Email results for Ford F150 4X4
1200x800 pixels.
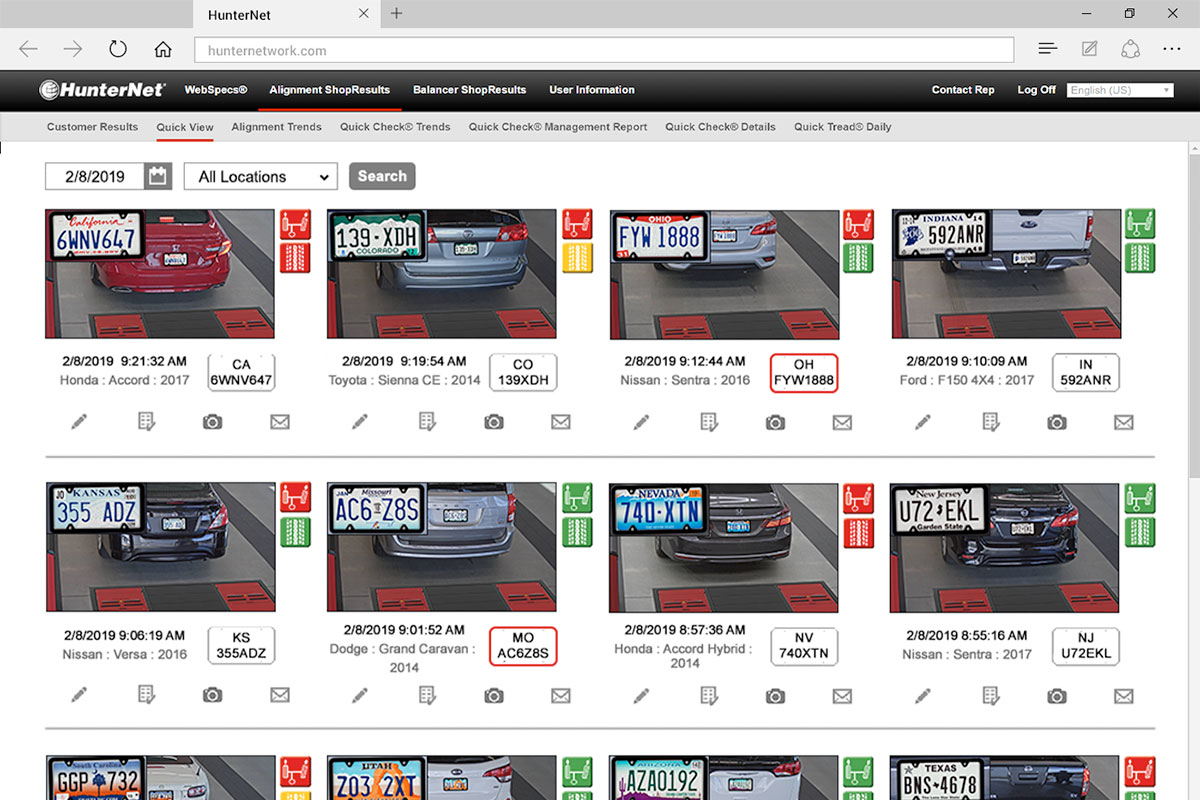coord(1124,422)
